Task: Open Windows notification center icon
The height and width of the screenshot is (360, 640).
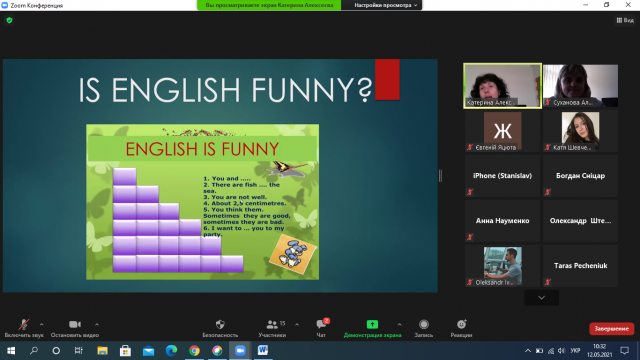Action: 624,351
